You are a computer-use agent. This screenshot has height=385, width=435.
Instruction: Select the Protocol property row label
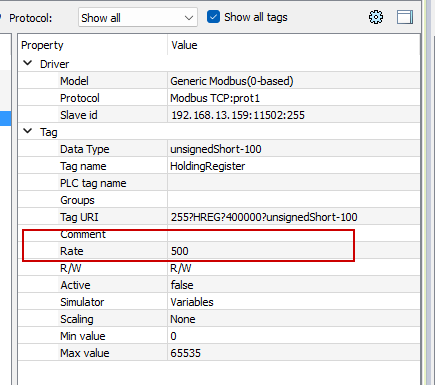(x=80, y=98)
